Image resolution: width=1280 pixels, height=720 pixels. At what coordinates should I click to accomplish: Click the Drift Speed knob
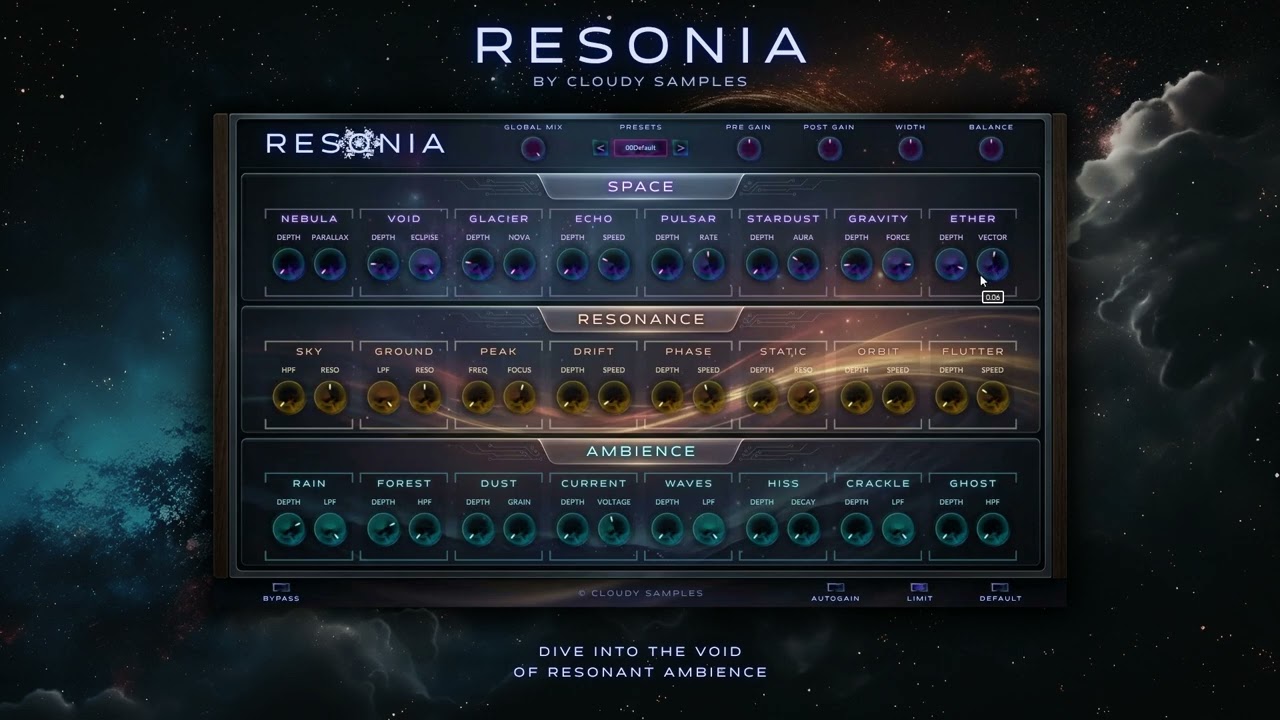pyautogui.click(x=614, y=397)
